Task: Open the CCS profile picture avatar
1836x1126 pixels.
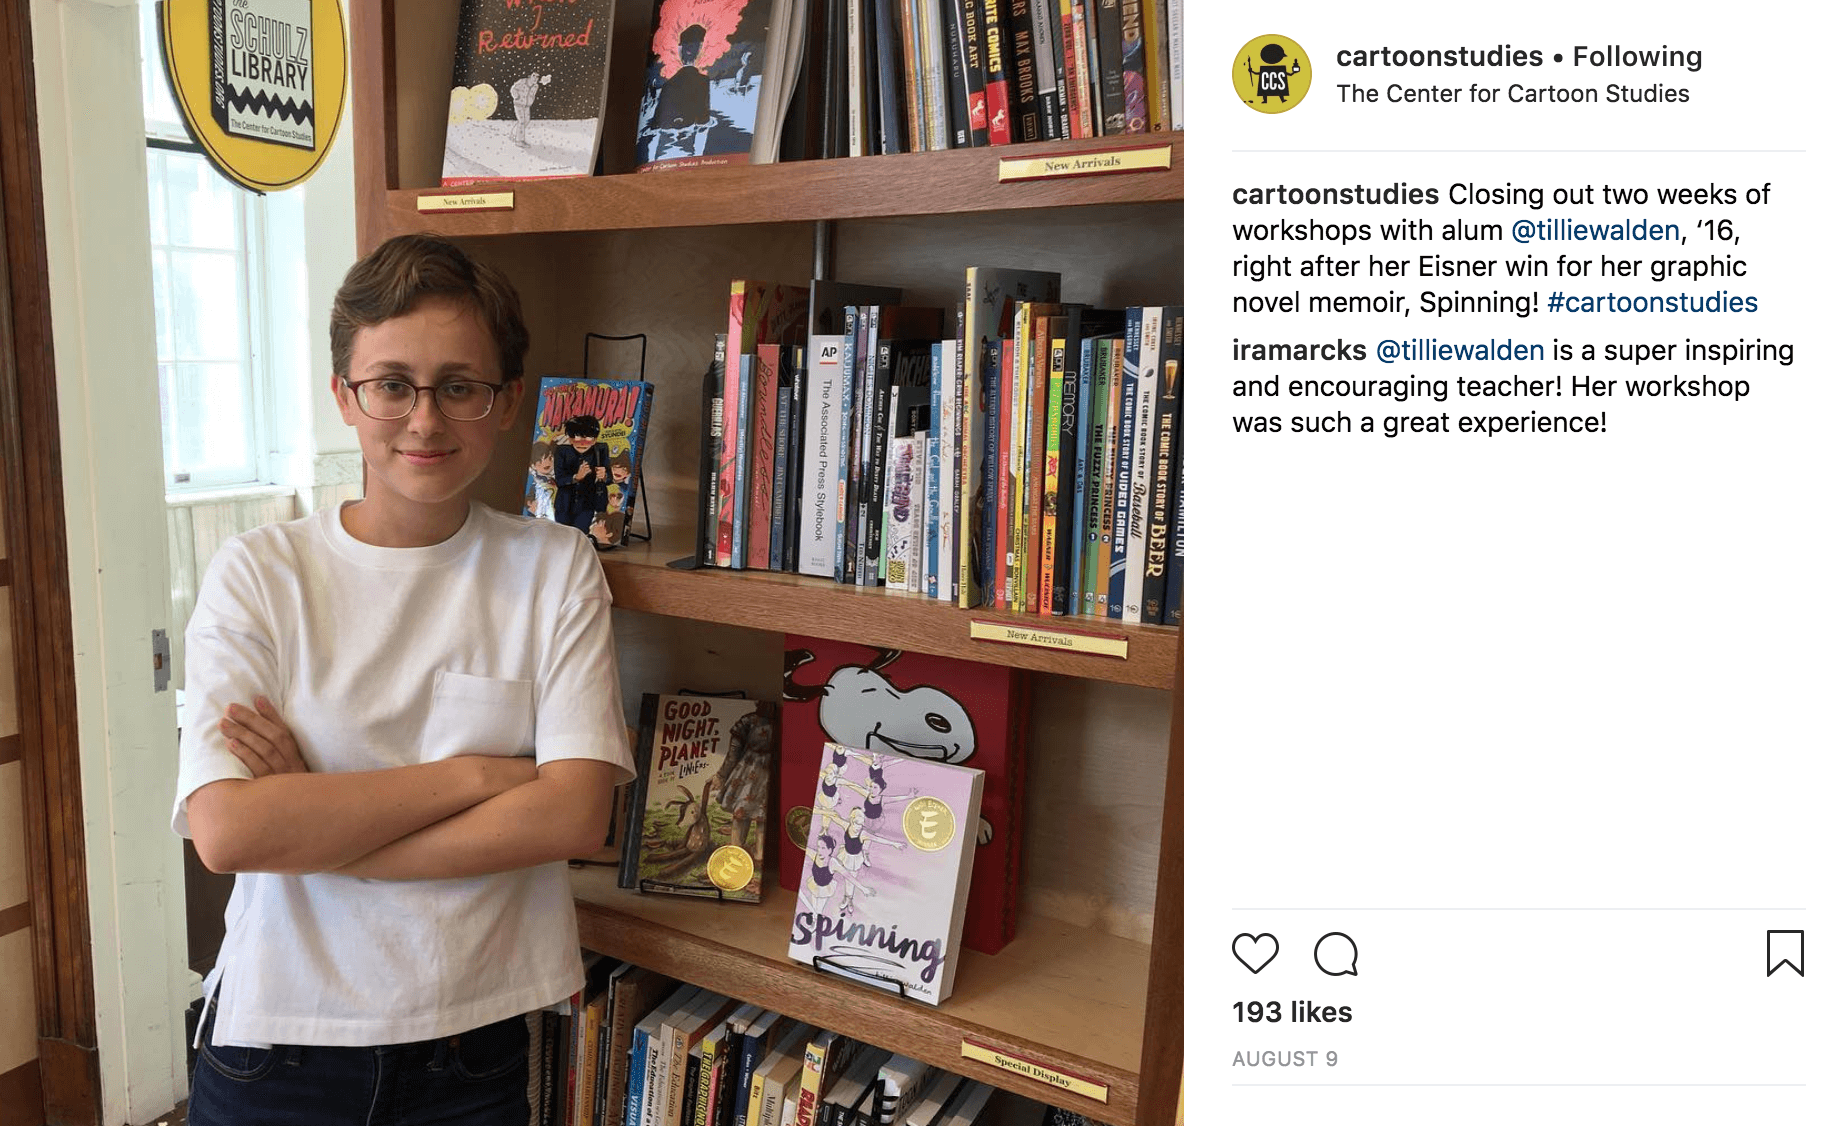Action: pos(1272,74)
